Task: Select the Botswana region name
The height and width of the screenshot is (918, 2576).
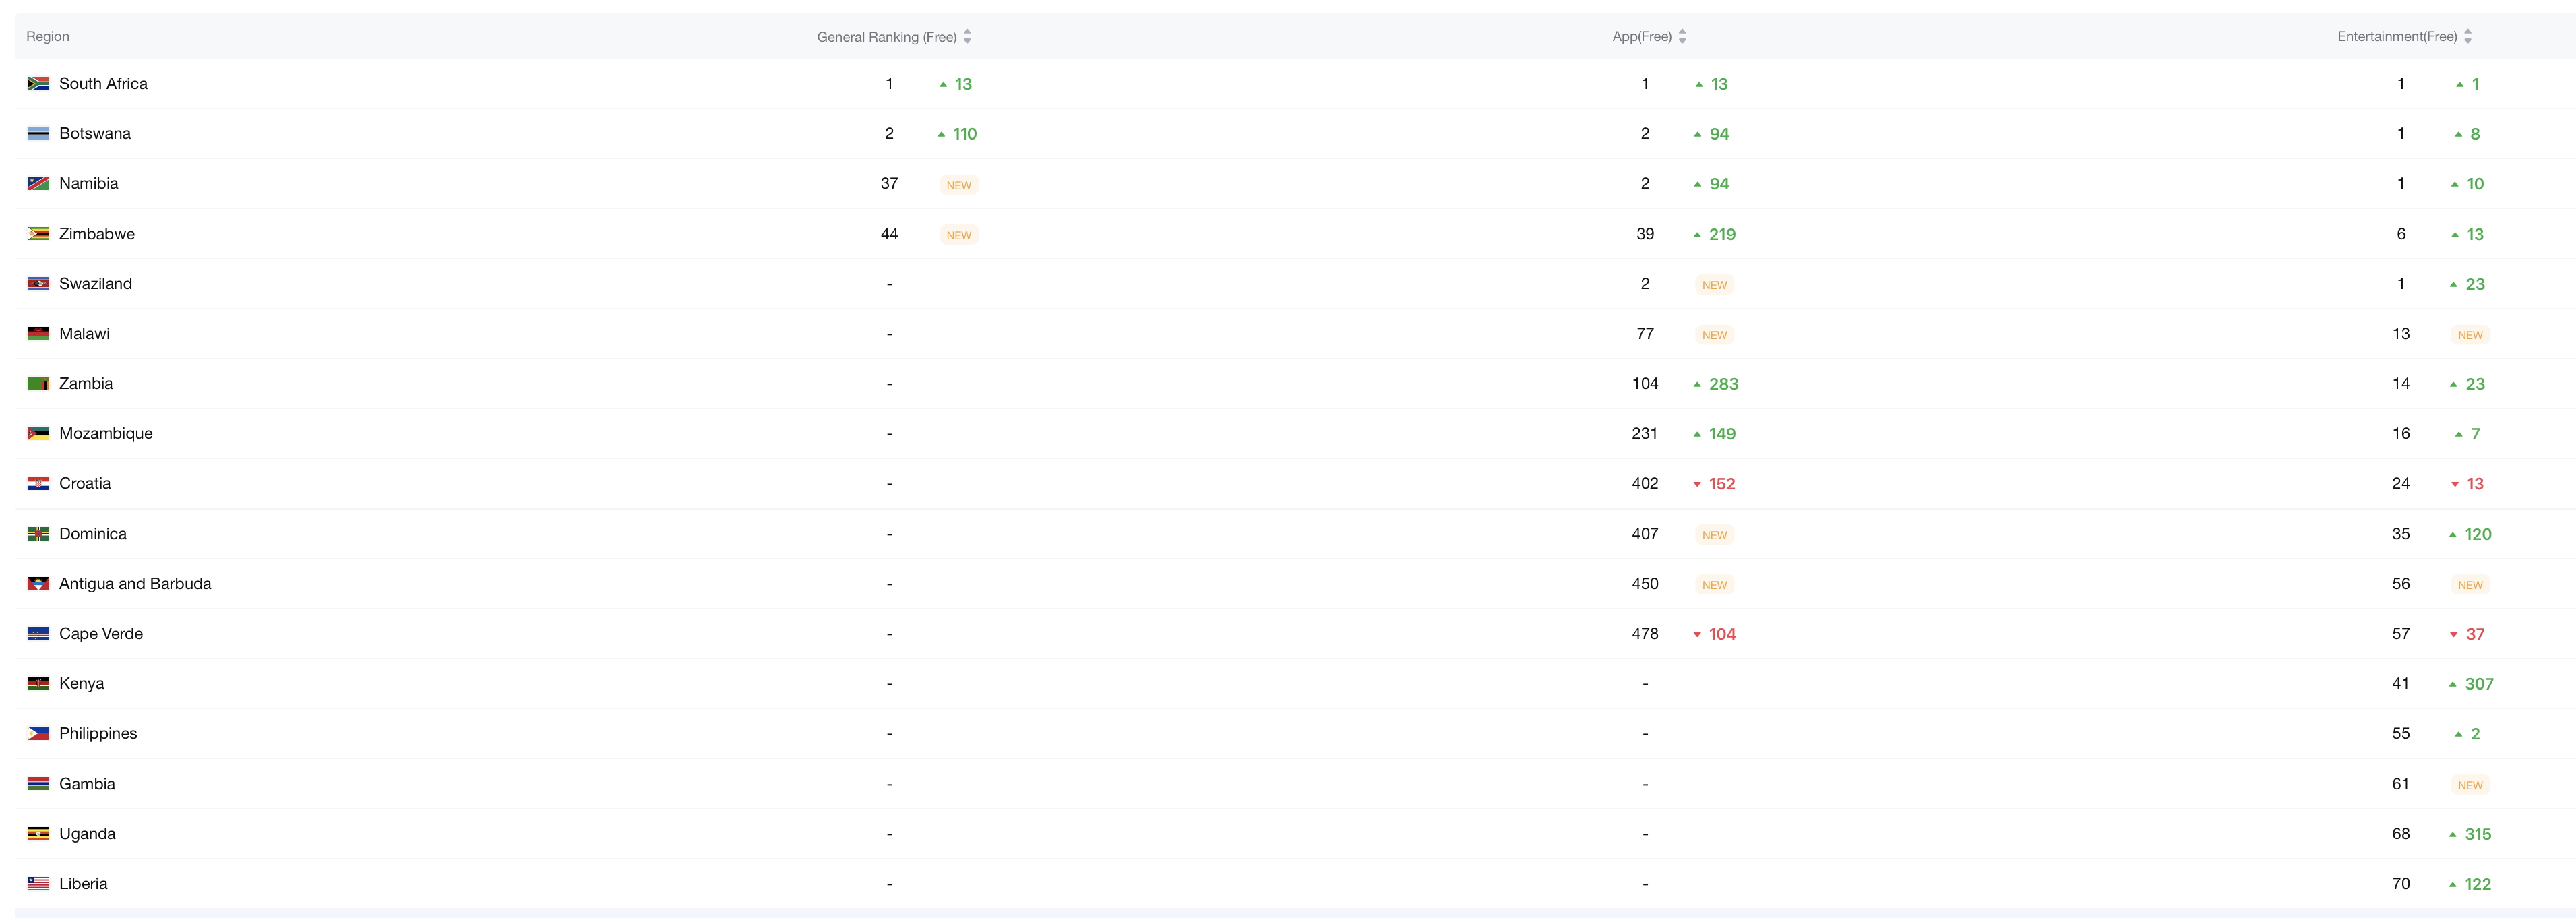Action: [x=95, y=134]
